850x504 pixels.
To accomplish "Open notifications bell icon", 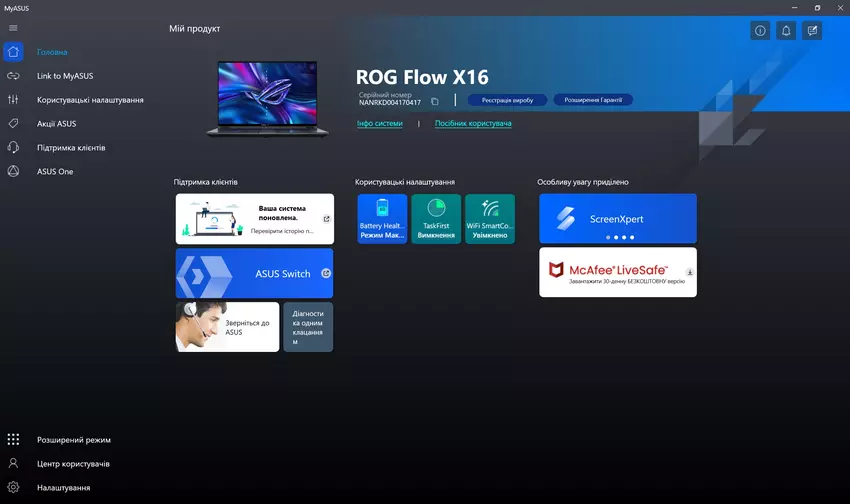I will [786, 31].
